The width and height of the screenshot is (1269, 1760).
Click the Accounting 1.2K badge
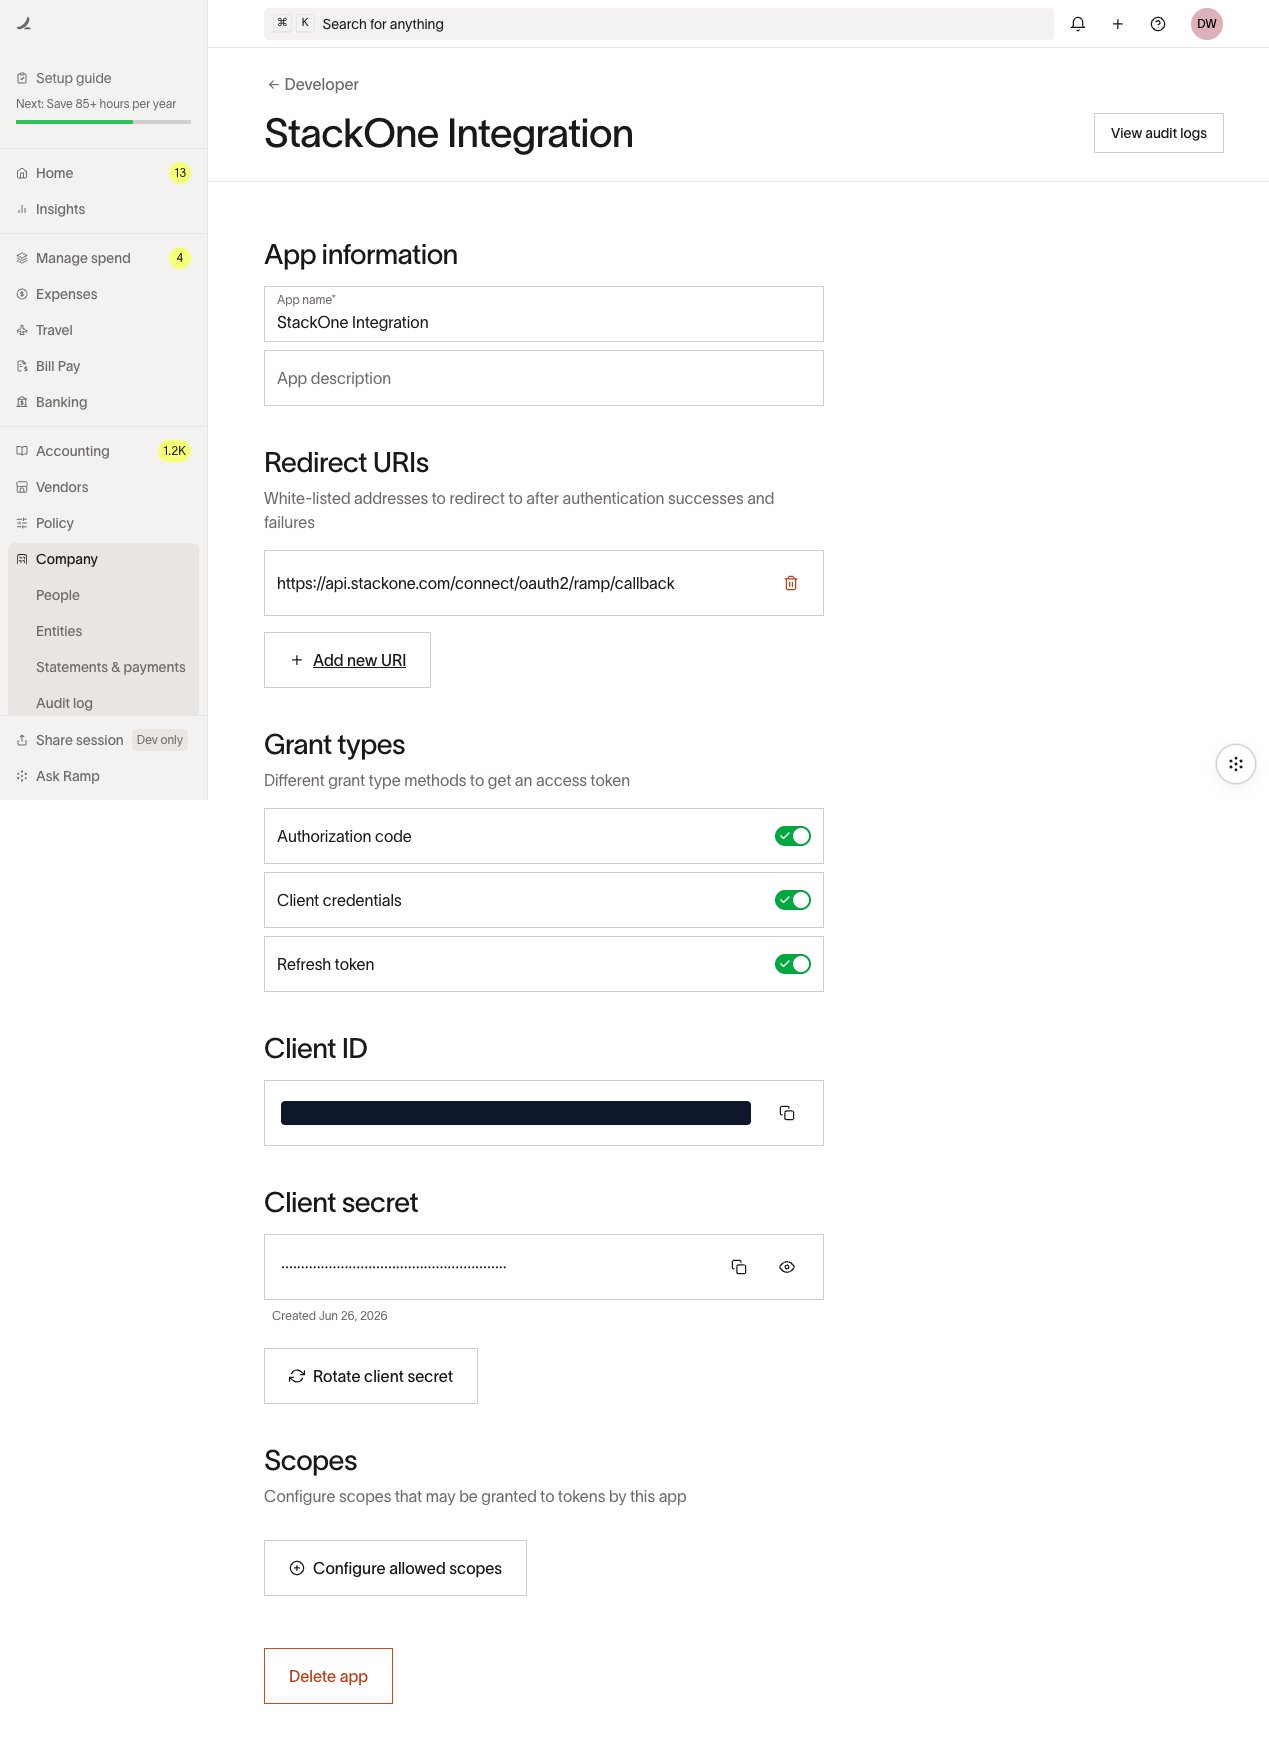pos(175,451)
